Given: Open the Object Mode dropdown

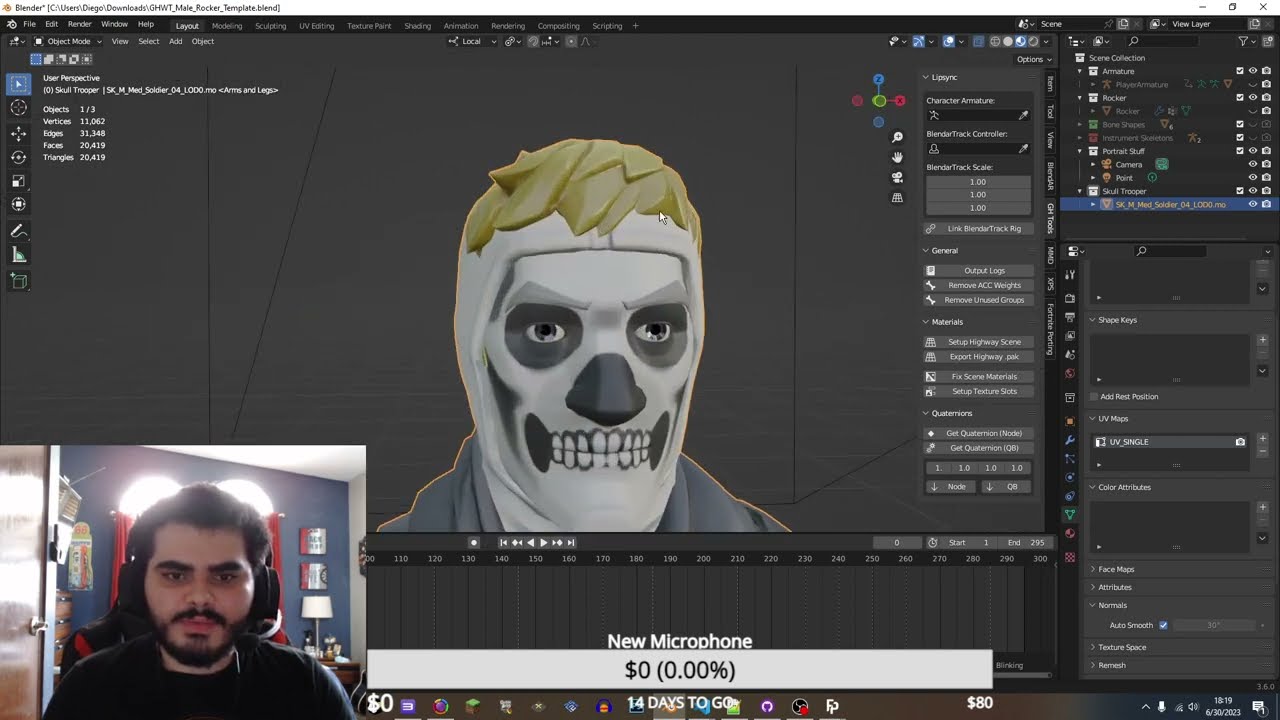Looking at the screenshot, I should pyautogui.click(x=68, y=41).
